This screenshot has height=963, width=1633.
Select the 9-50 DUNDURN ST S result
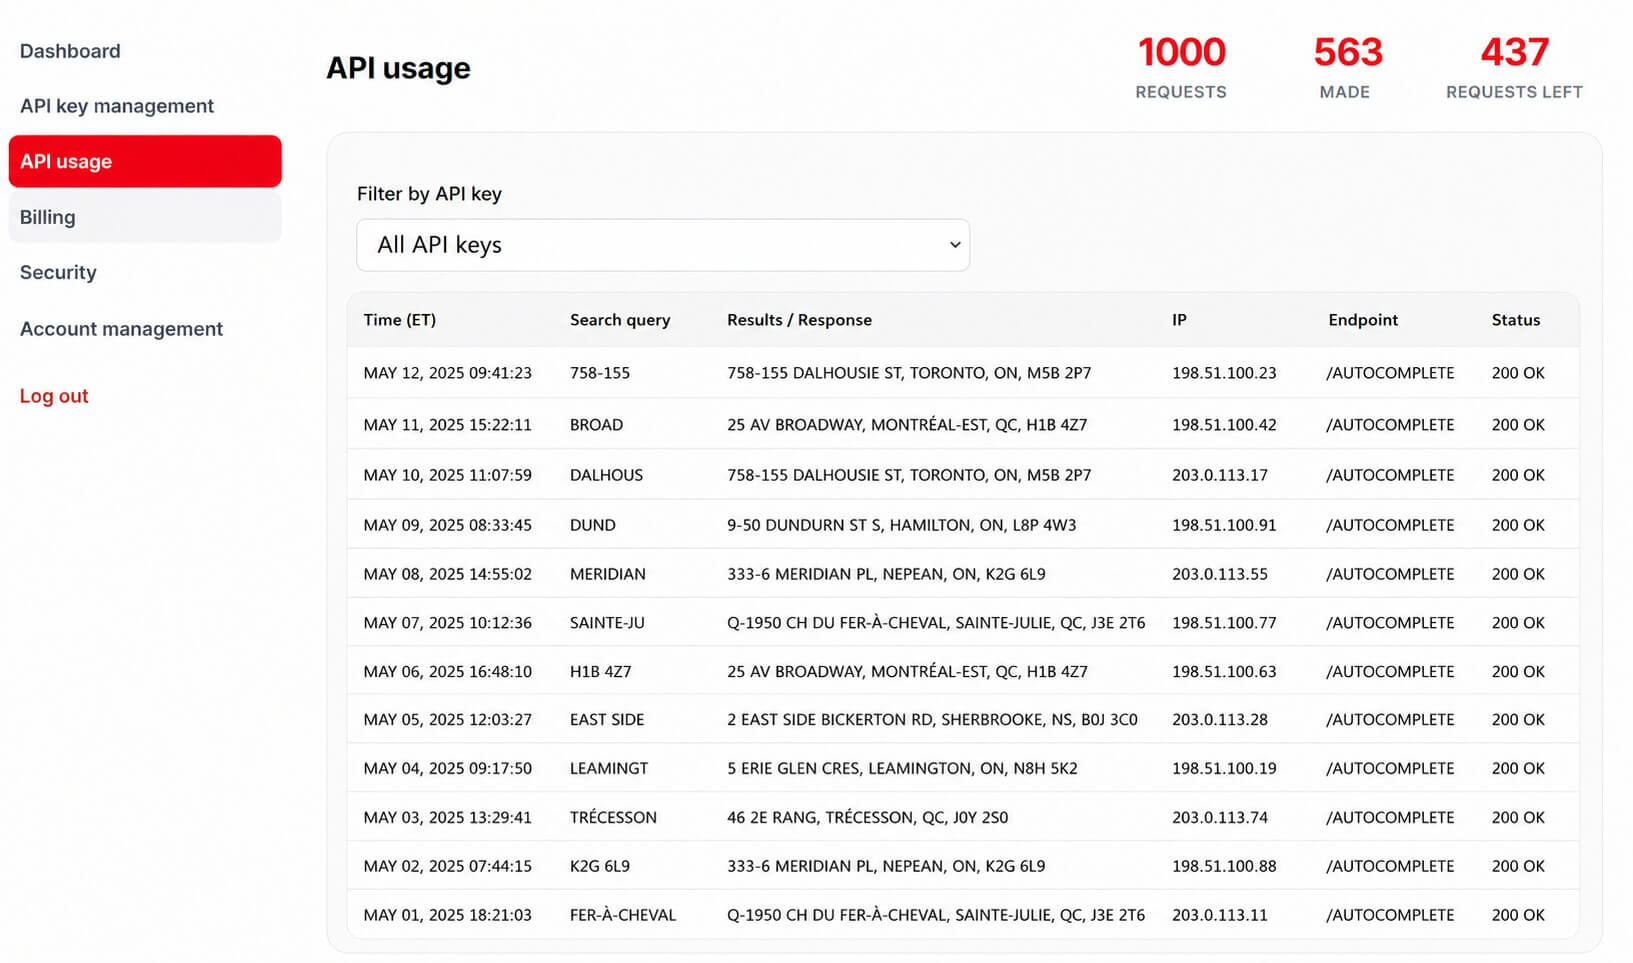coord(902,525)
